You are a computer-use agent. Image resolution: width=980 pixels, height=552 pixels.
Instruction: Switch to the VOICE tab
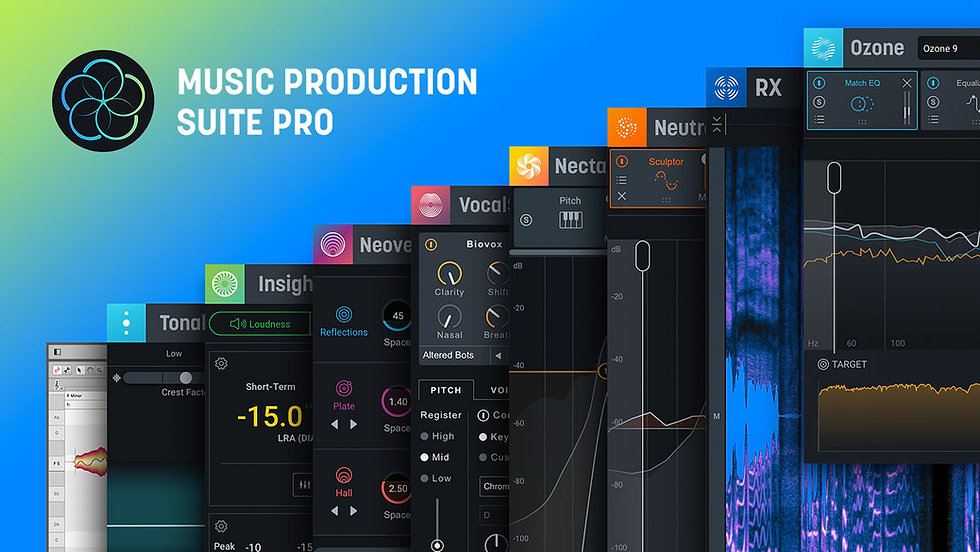[x=497, y=390]
